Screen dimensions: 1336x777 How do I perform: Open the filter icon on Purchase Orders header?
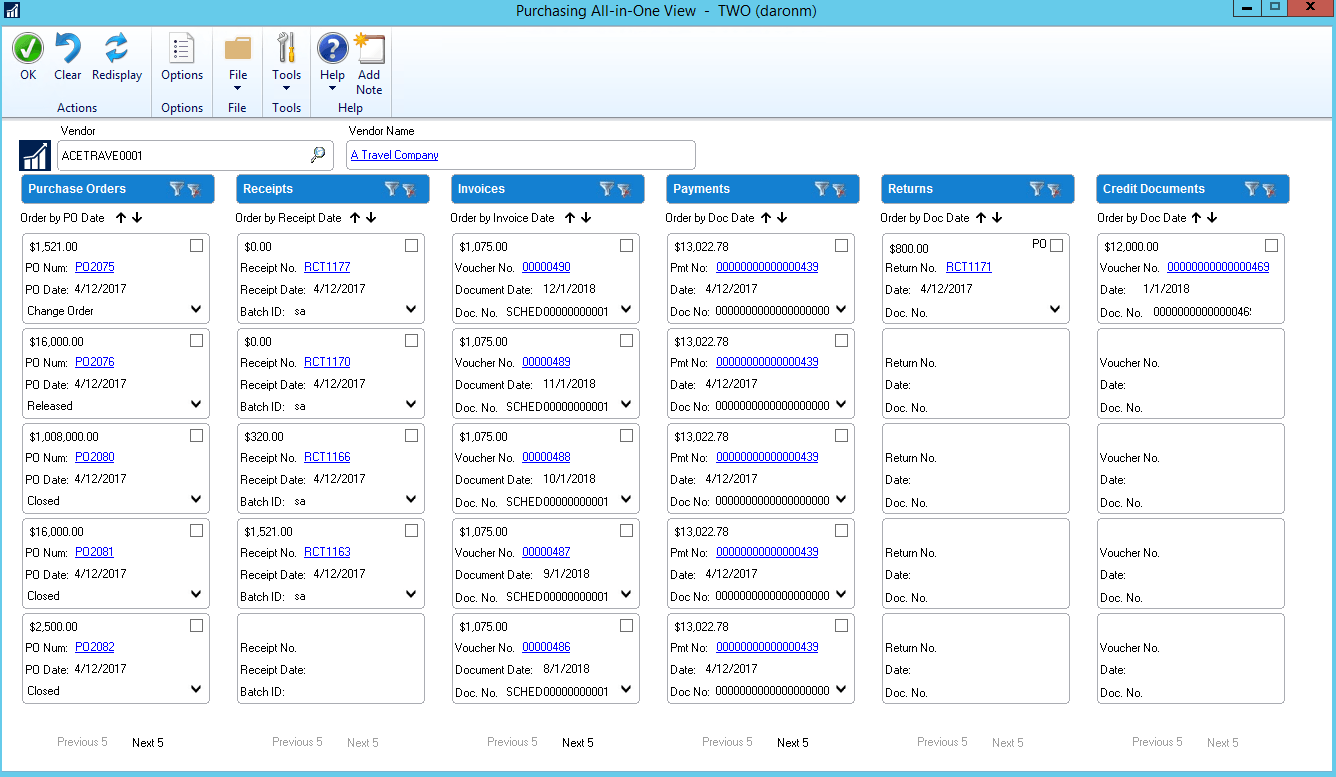coord(176,188)
